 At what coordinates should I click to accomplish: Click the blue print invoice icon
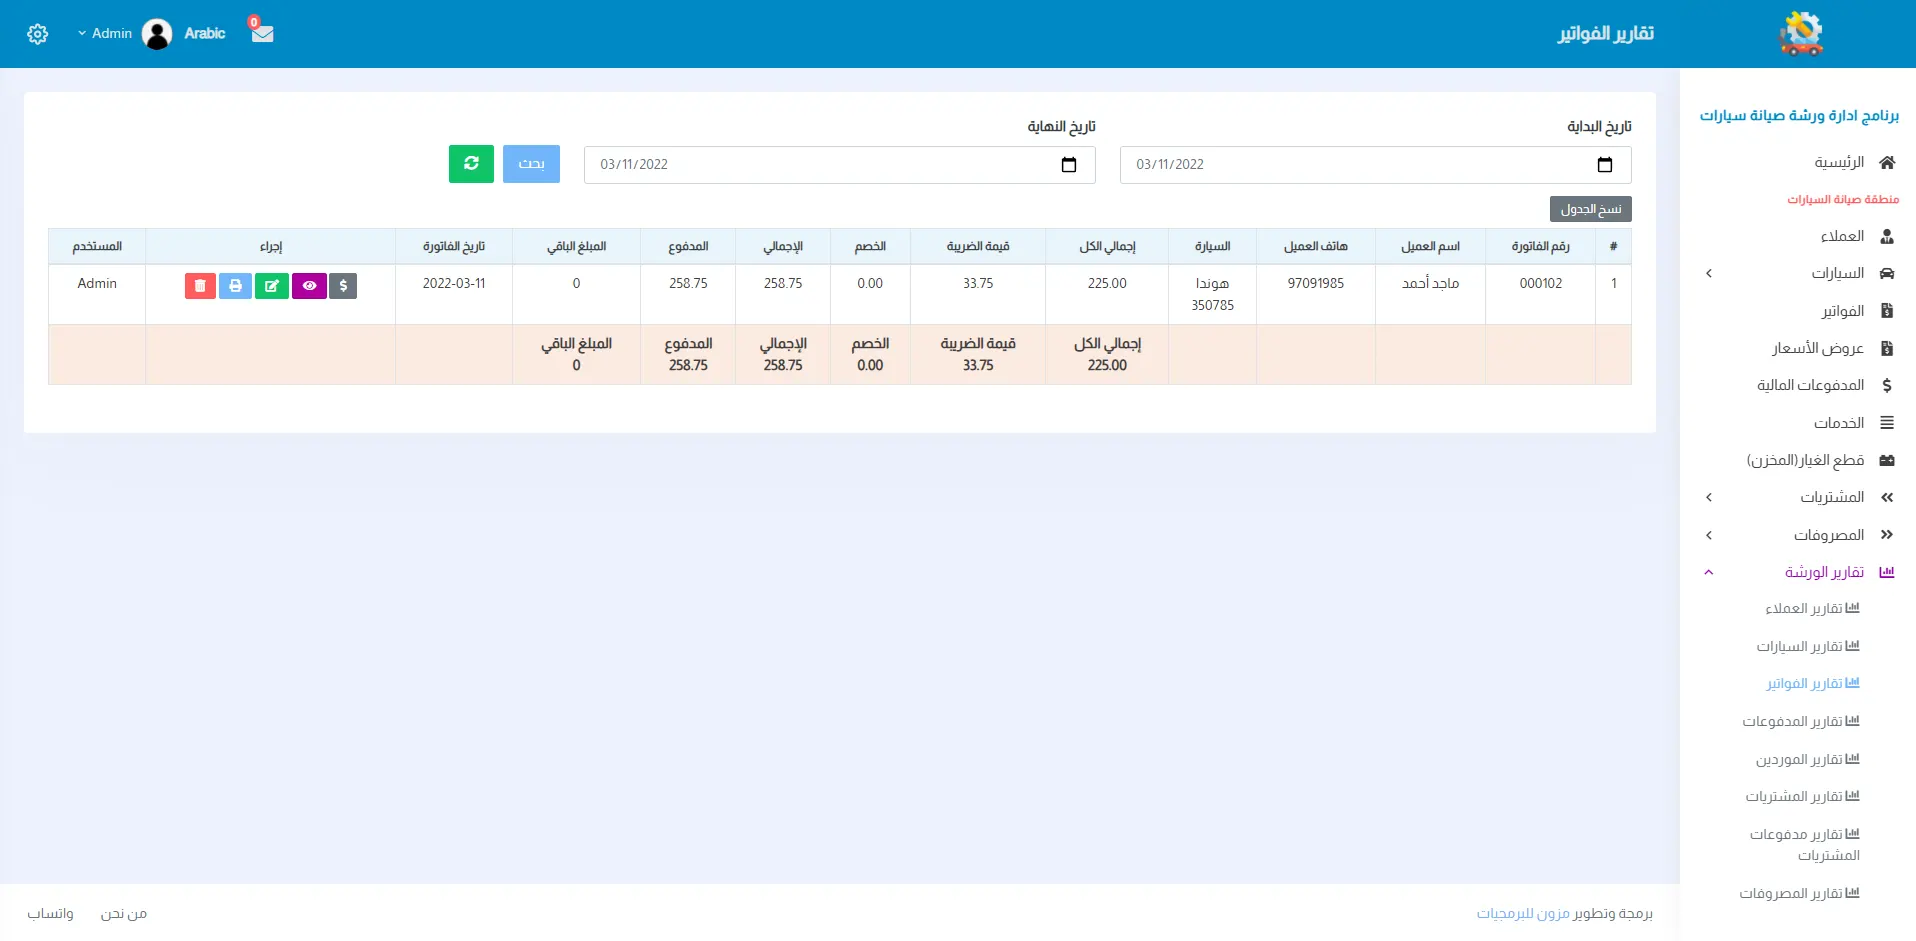(235, 286)
